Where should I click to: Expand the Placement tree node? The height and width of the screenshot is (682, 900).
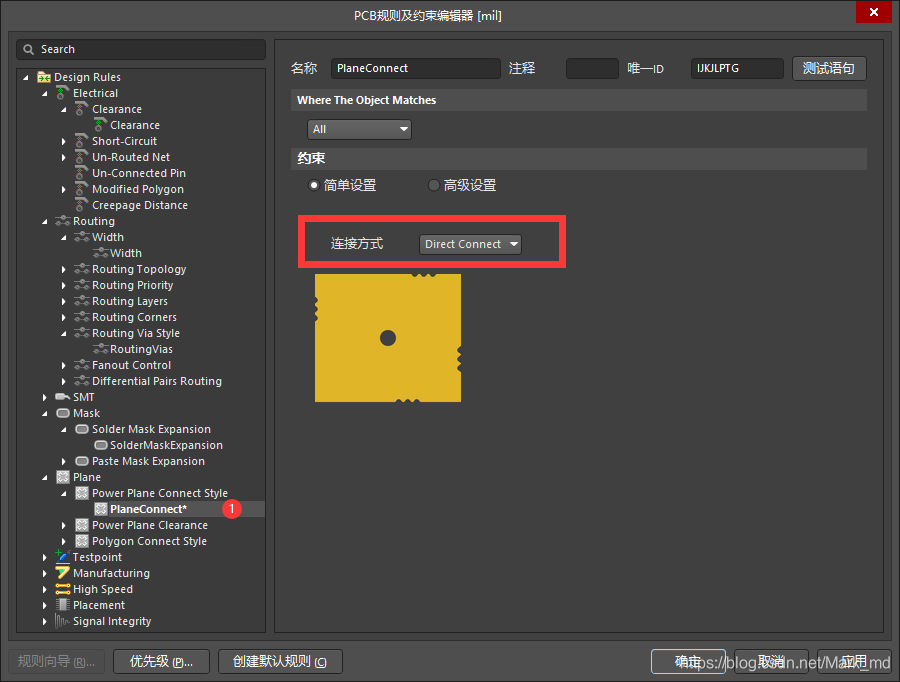tap(45, 605)
